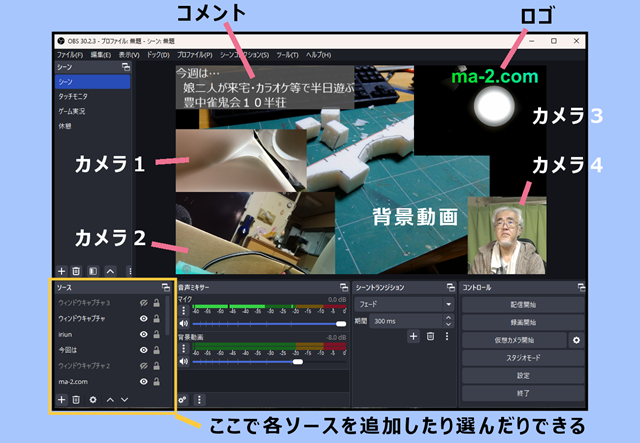The image size is (640, 443).
Task: Open Scenes panel three-dot overflow menu
Action: (x=130, y=271)
